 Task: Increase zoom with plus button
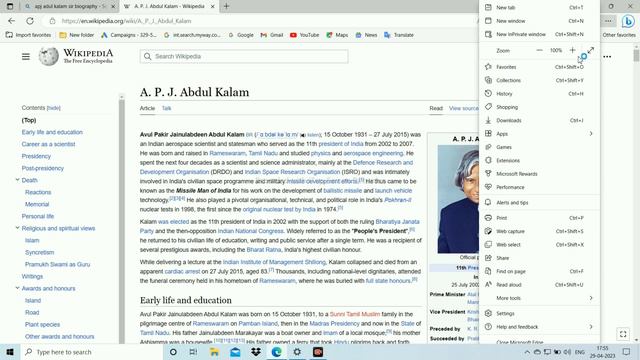[x=572, y=50]
